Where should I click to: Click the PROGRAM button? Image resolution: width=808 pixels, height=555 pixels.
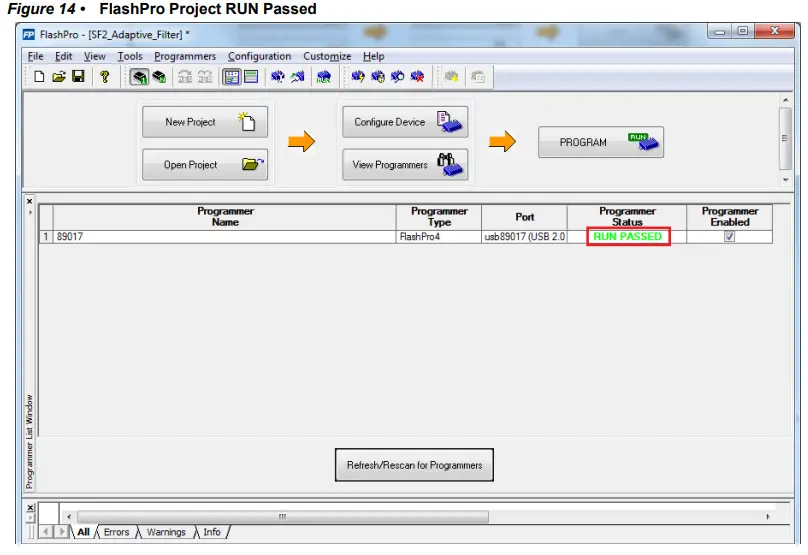point(601,142)
